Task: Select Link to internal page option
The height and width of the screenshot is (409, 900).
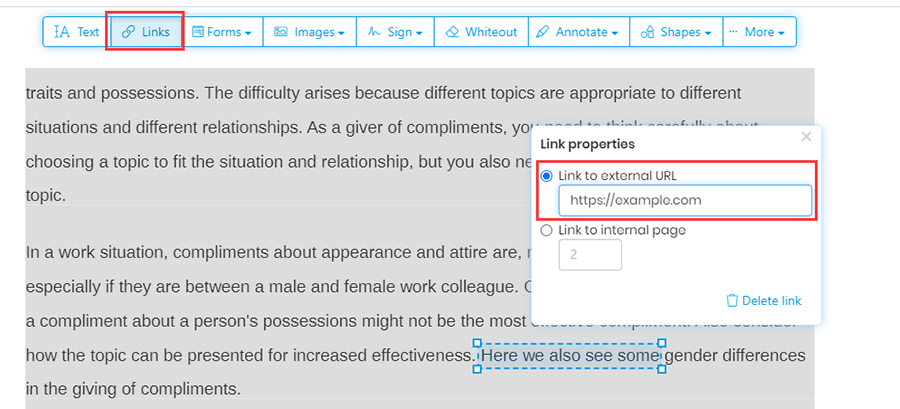Action: [546, 230]
